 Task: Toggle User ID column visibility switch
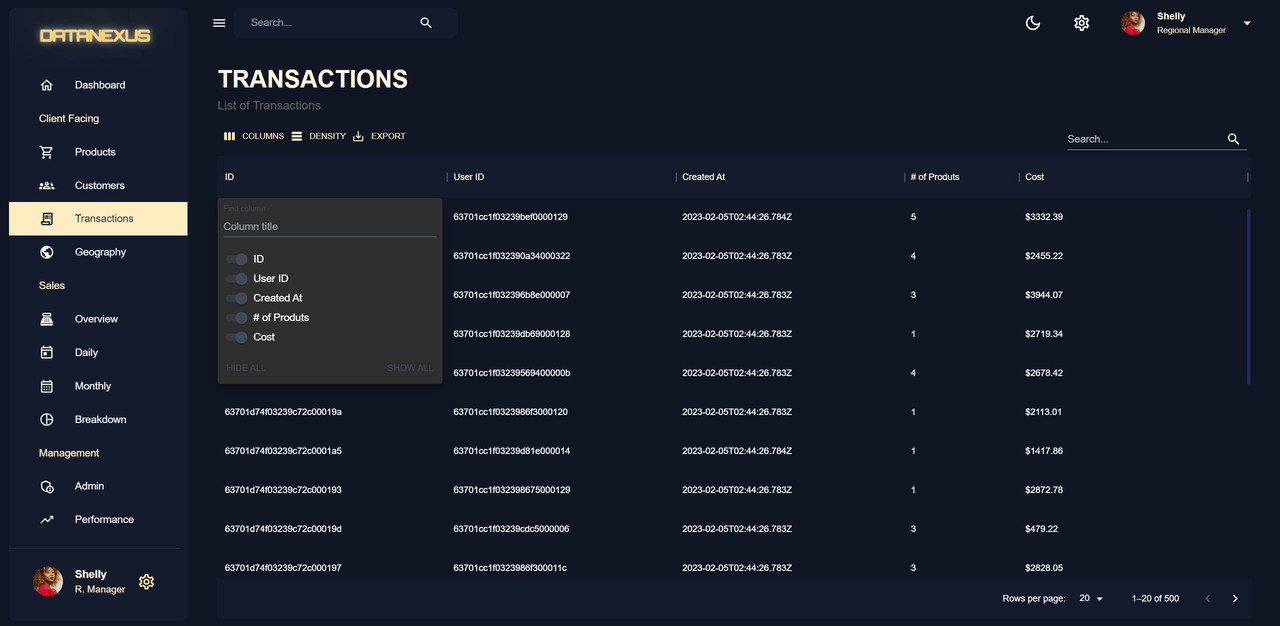tap(237, 279)
